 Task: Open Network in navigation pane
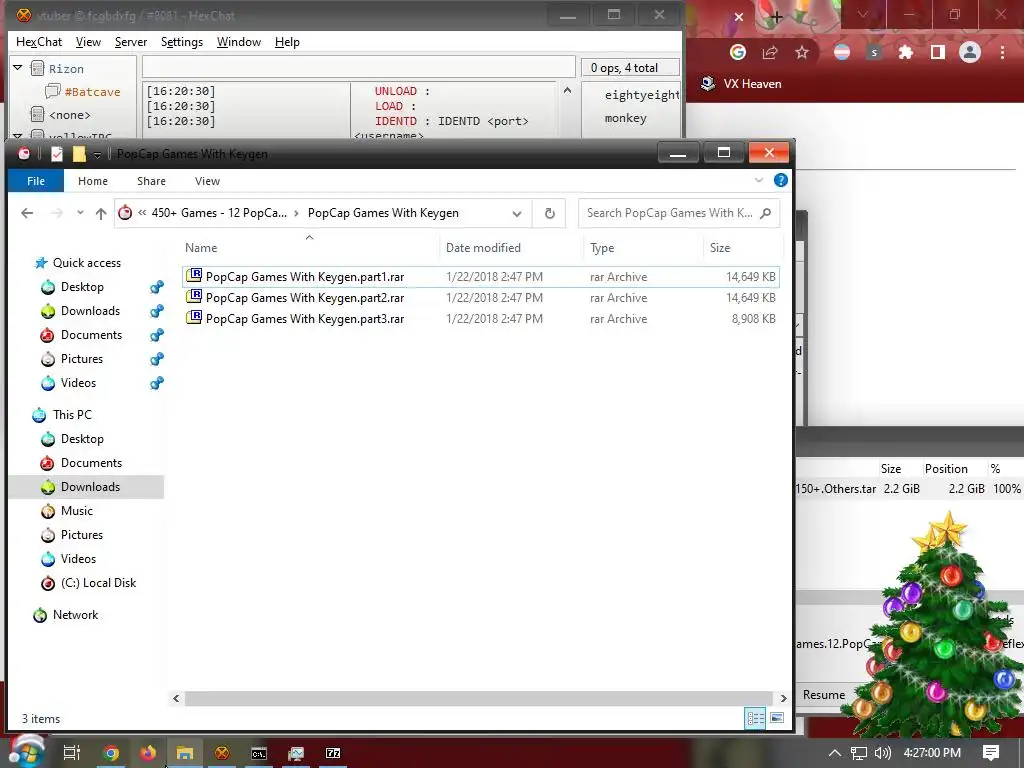[x=75, y=615]
